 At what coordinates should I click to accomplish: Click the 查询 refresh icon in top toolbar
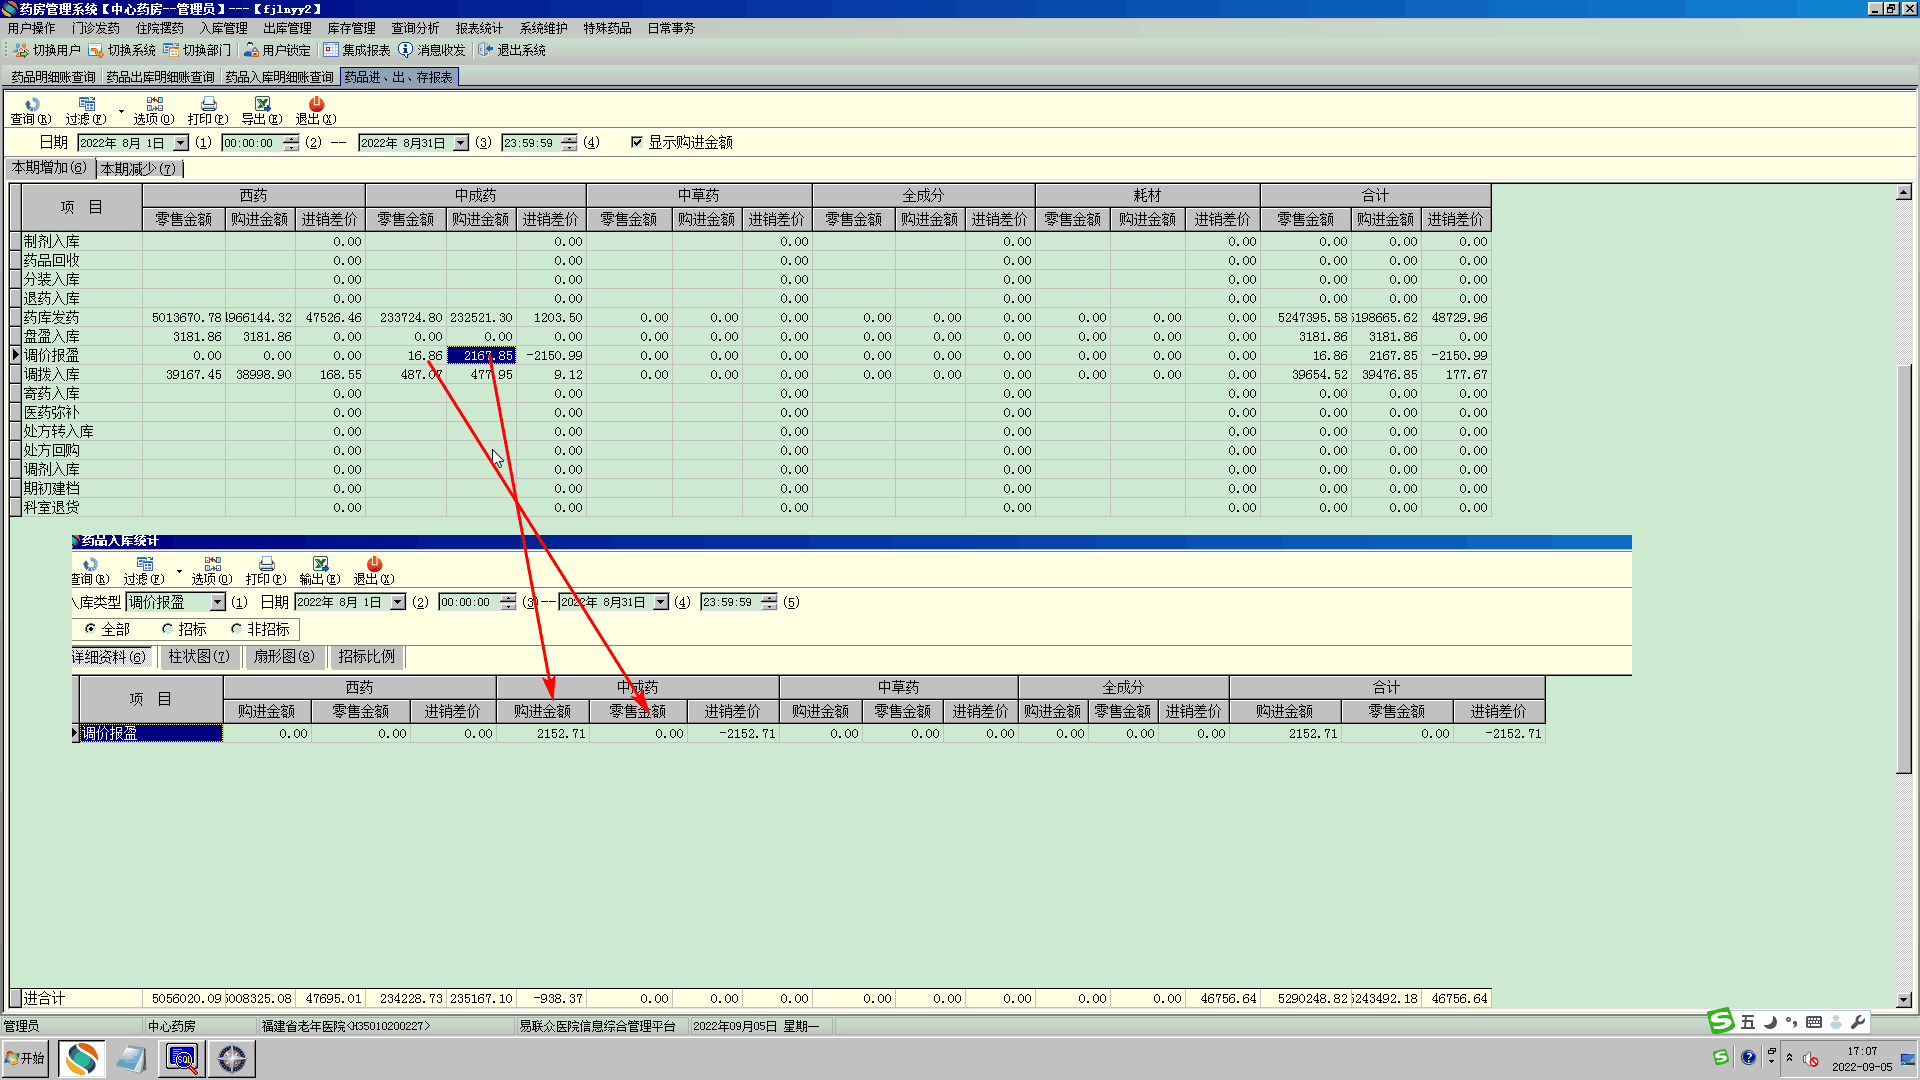31,105
